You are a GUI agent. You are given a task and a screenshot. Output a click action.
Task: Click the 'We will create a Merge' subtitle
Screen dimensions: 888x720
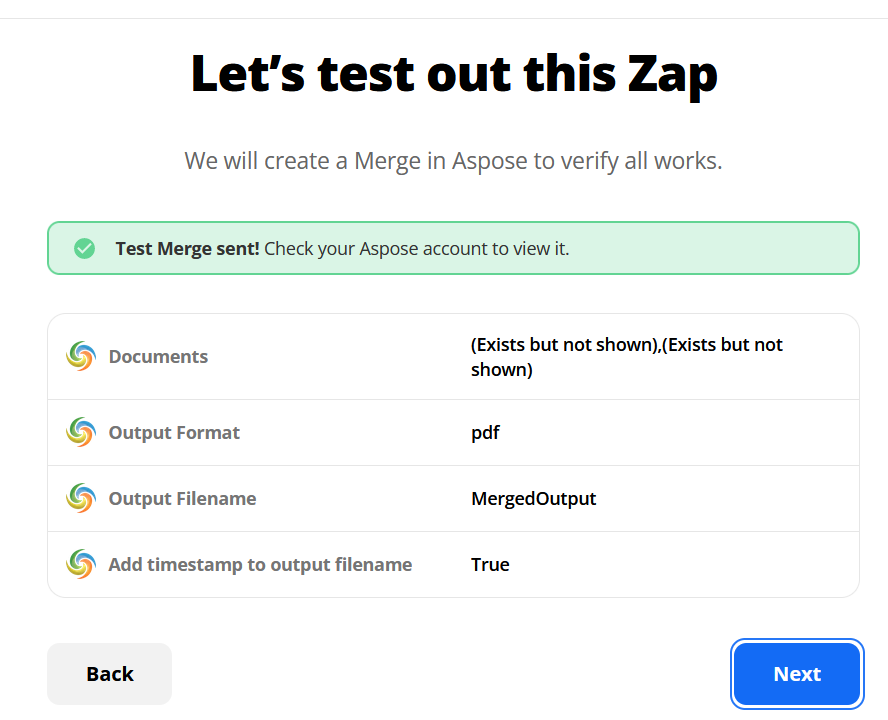(x=453, y=161)
